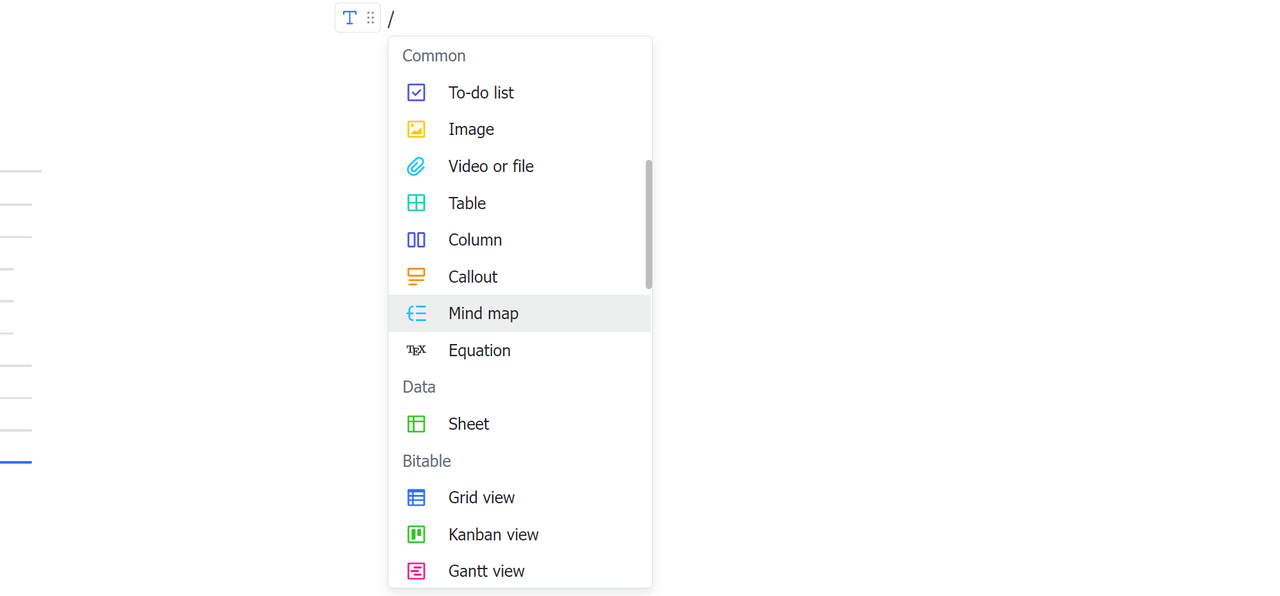Jump to the blue highlighted outline marker

tap(16, 462)
